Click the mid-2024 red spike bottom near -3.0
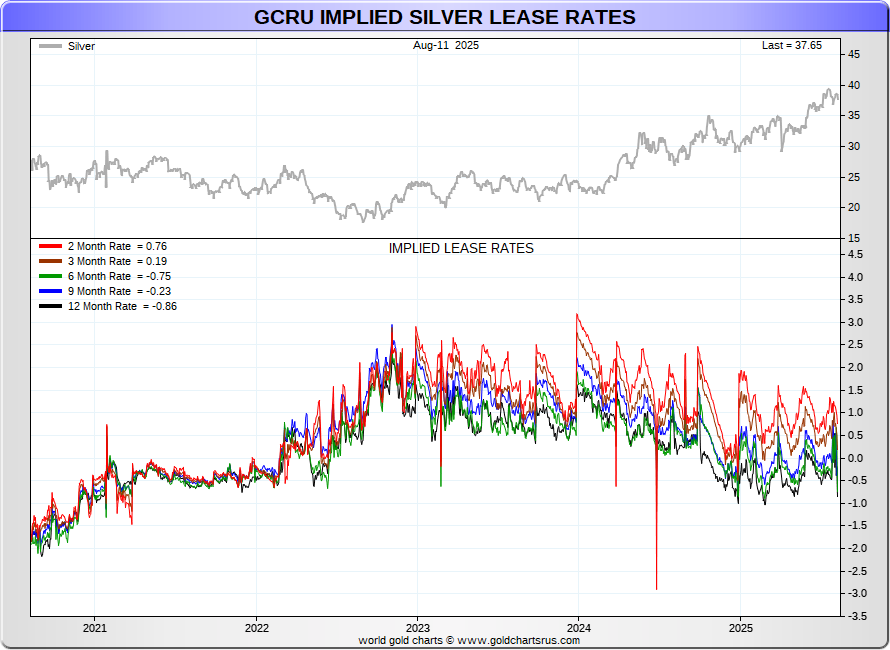The height and width of the screenshot is (650, 890). click(x=657, y=588)
